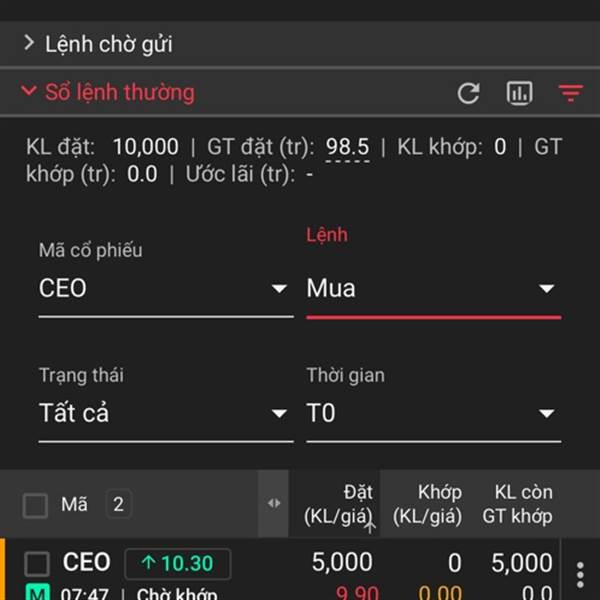Open the red filter icon

(571, 93)
